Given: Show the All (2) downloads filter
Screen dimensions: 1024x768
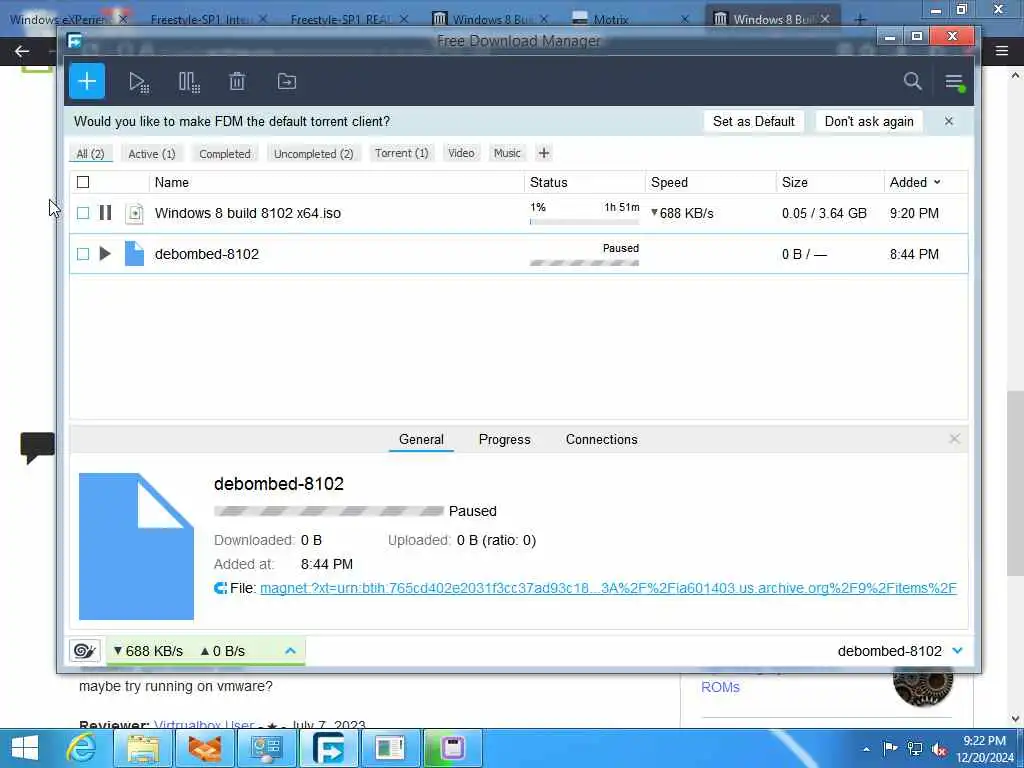Looking at the screenshot, I should 90,153.
